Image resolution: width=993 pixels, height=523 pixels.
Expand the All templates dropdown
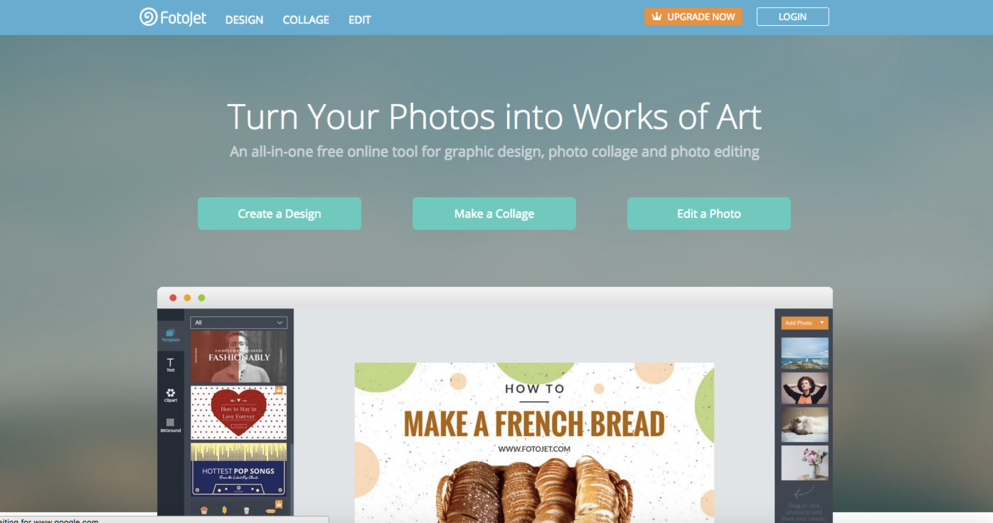pos(239,322)
